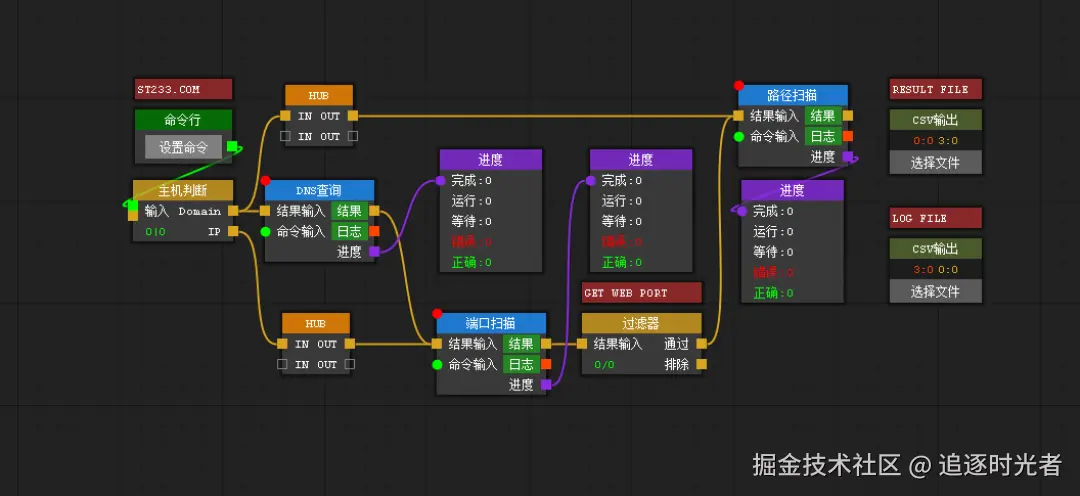Click the 路径扫描 node title
Screen dimensions: 1080x496
coord(793,96)
